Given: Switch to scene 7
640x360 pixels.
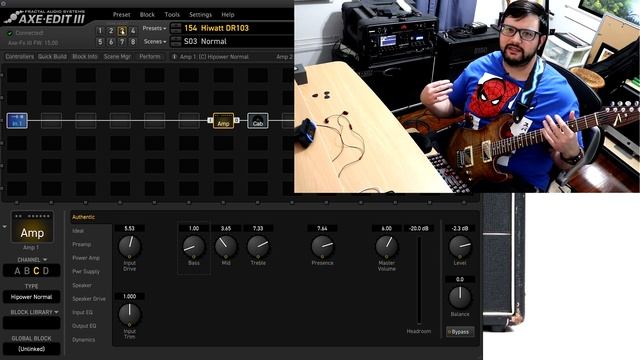Looking at the screenshot, I should coord(122,42).
